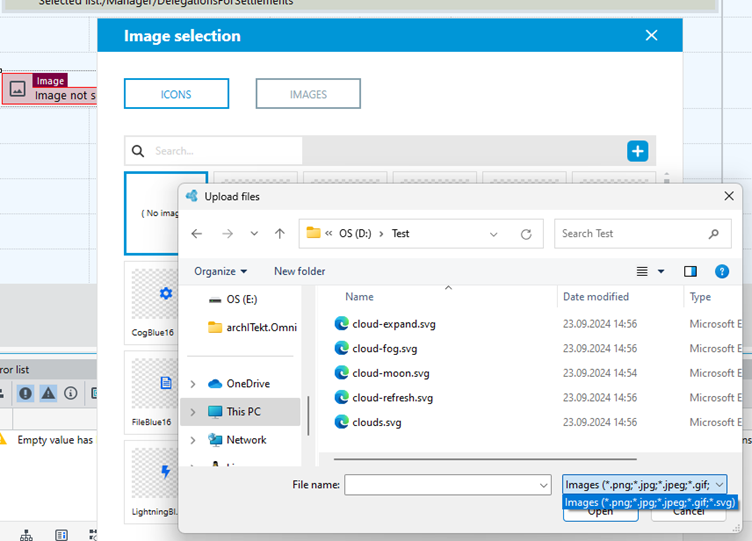Refresh the Test folder listing

[x=526, y=234]
